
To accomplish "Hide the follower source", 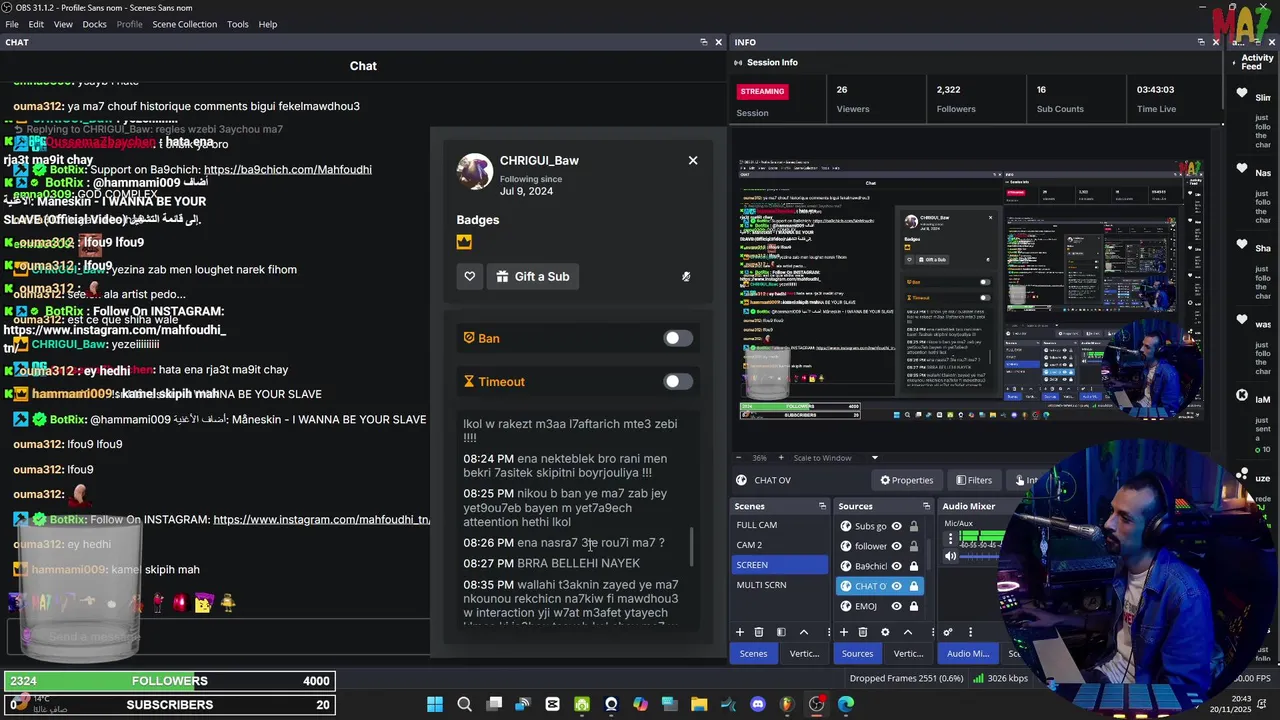I will pyautogui.click(x=897, y=546).
